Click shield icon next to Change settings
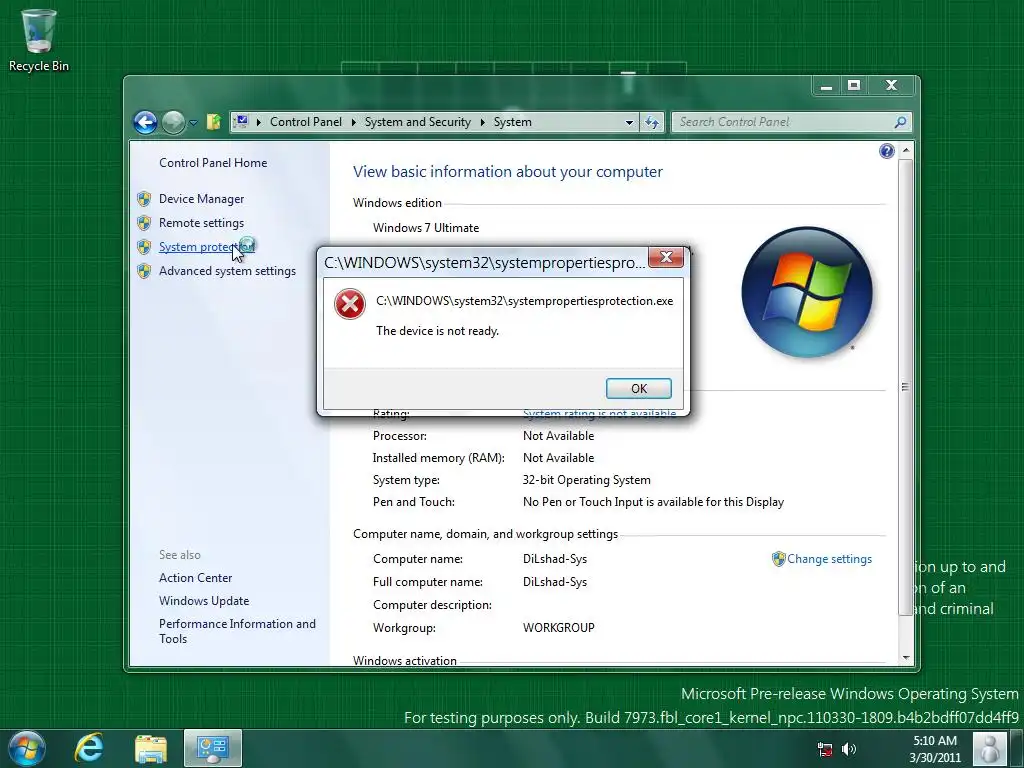 [x=778, y=559]
